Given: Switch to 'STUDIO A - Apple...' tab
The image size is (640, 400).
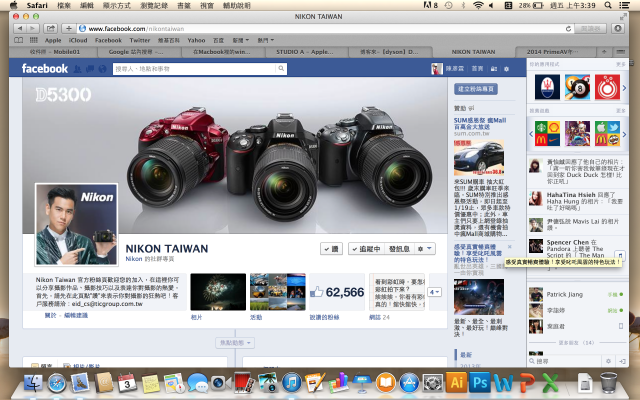Looking at the screenshot, I should tap(304, 52).
